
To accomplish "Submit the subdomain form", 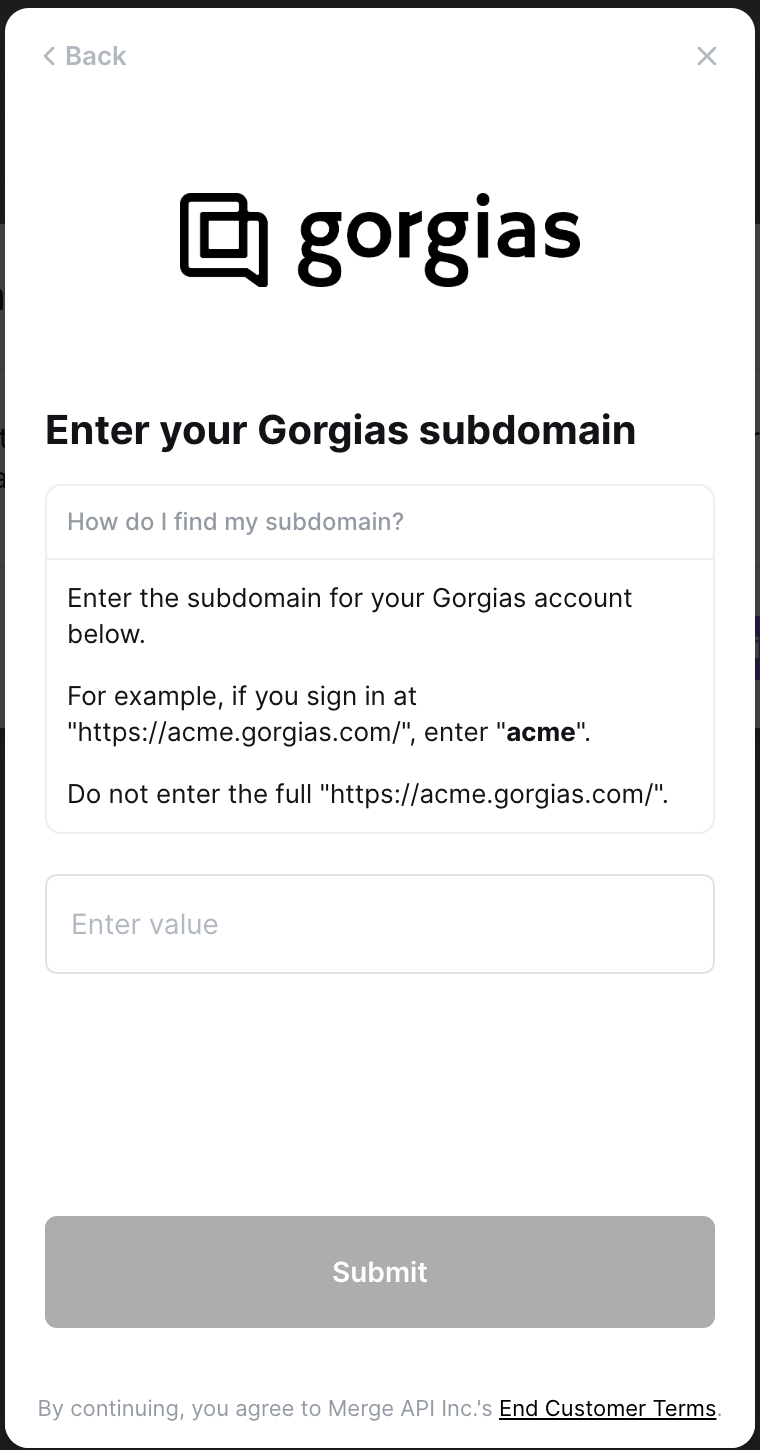I will 380,1272.
